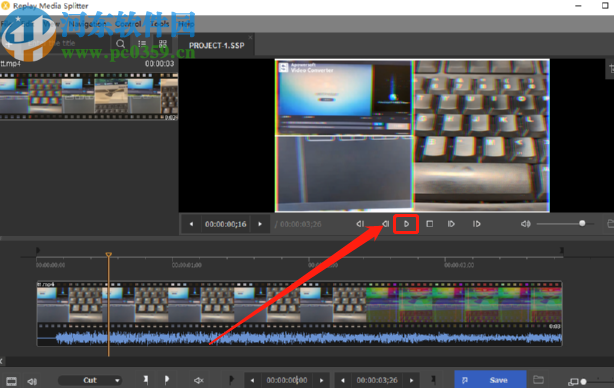The height and width of the screenshot is (388, 614).
Task: Jump to previous marker in preview controls
Action: click(x=360, y=224)
